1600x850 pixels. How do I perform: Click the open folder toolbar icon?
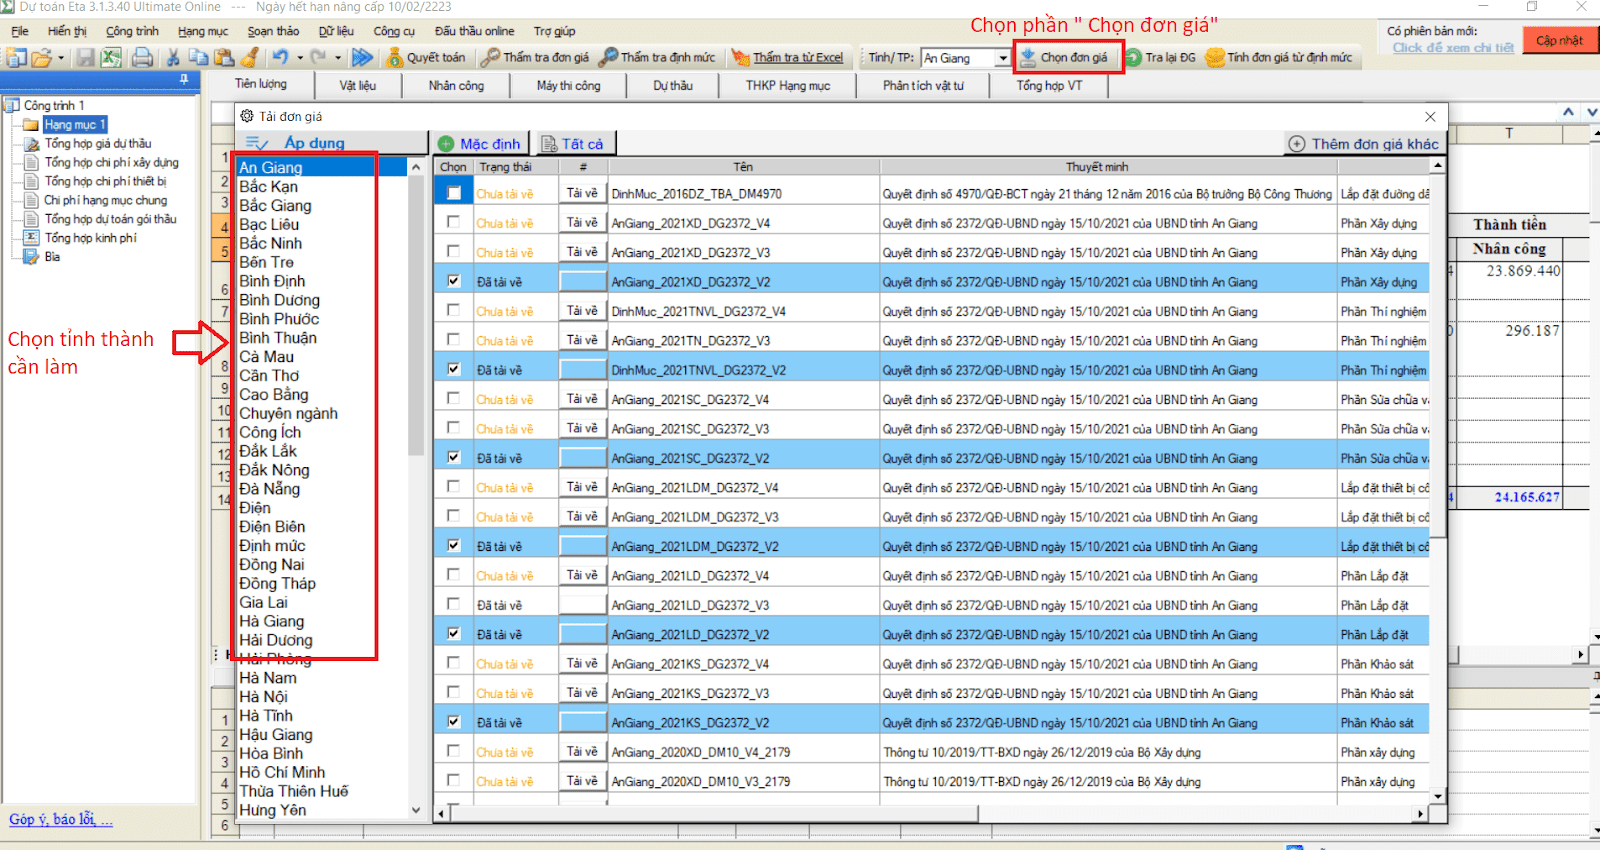tap(41, 58)
